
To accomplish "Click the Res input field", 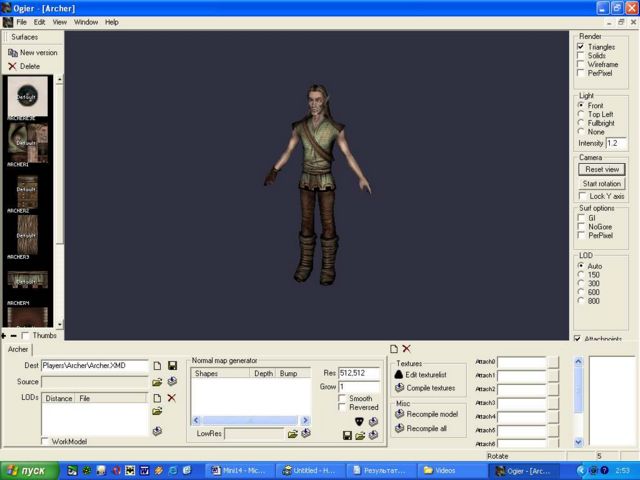I will 359,373.
